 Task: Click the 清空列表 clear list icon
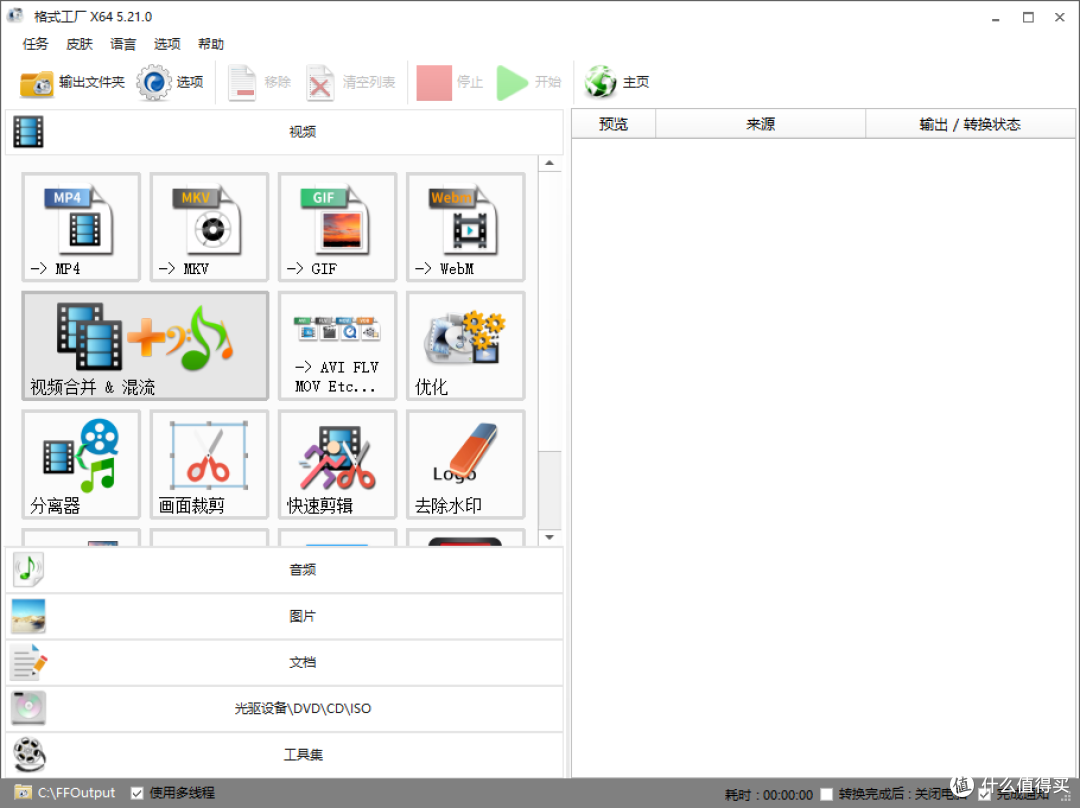(320, 83)
